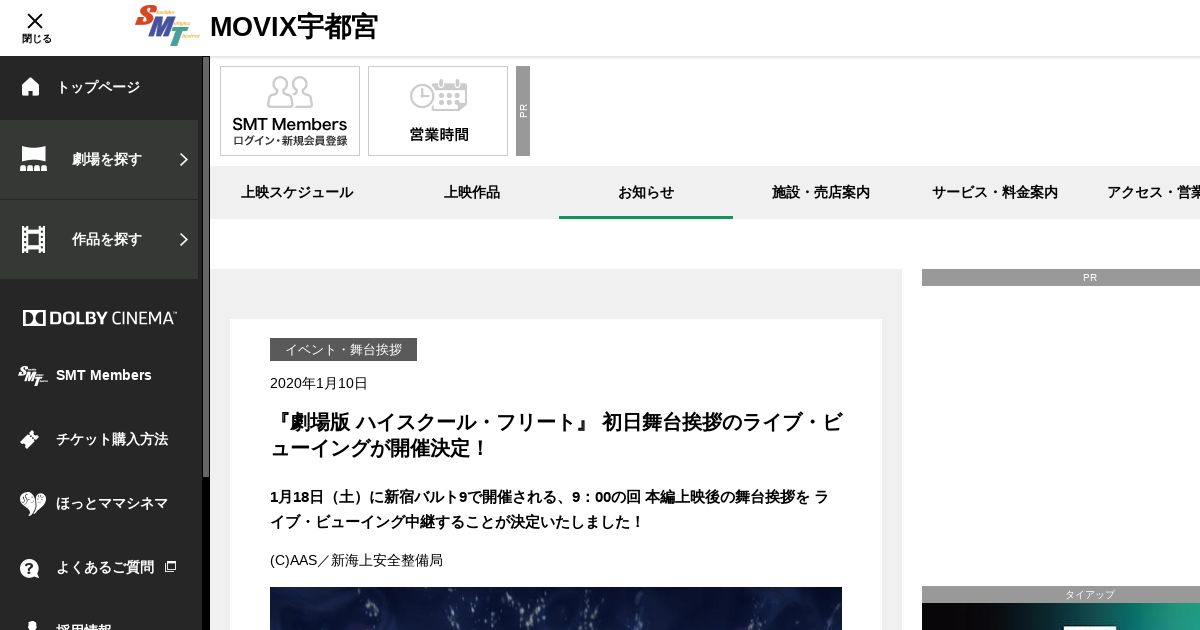This screenshot has height=630, width=1200.
Task: Click the clock calendar icon
Action: click(438, 96)
